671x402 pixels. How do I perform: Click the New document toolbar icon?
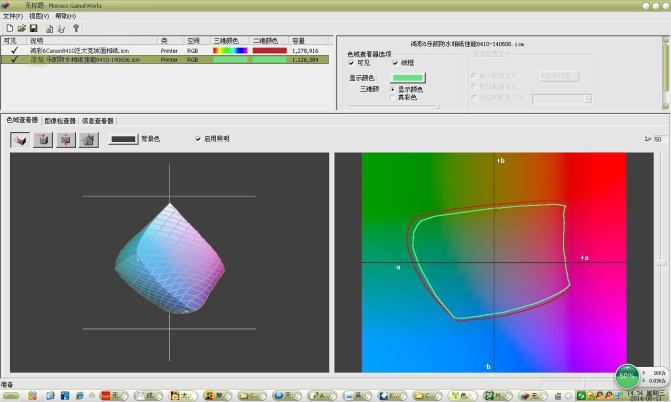[9, 28]
